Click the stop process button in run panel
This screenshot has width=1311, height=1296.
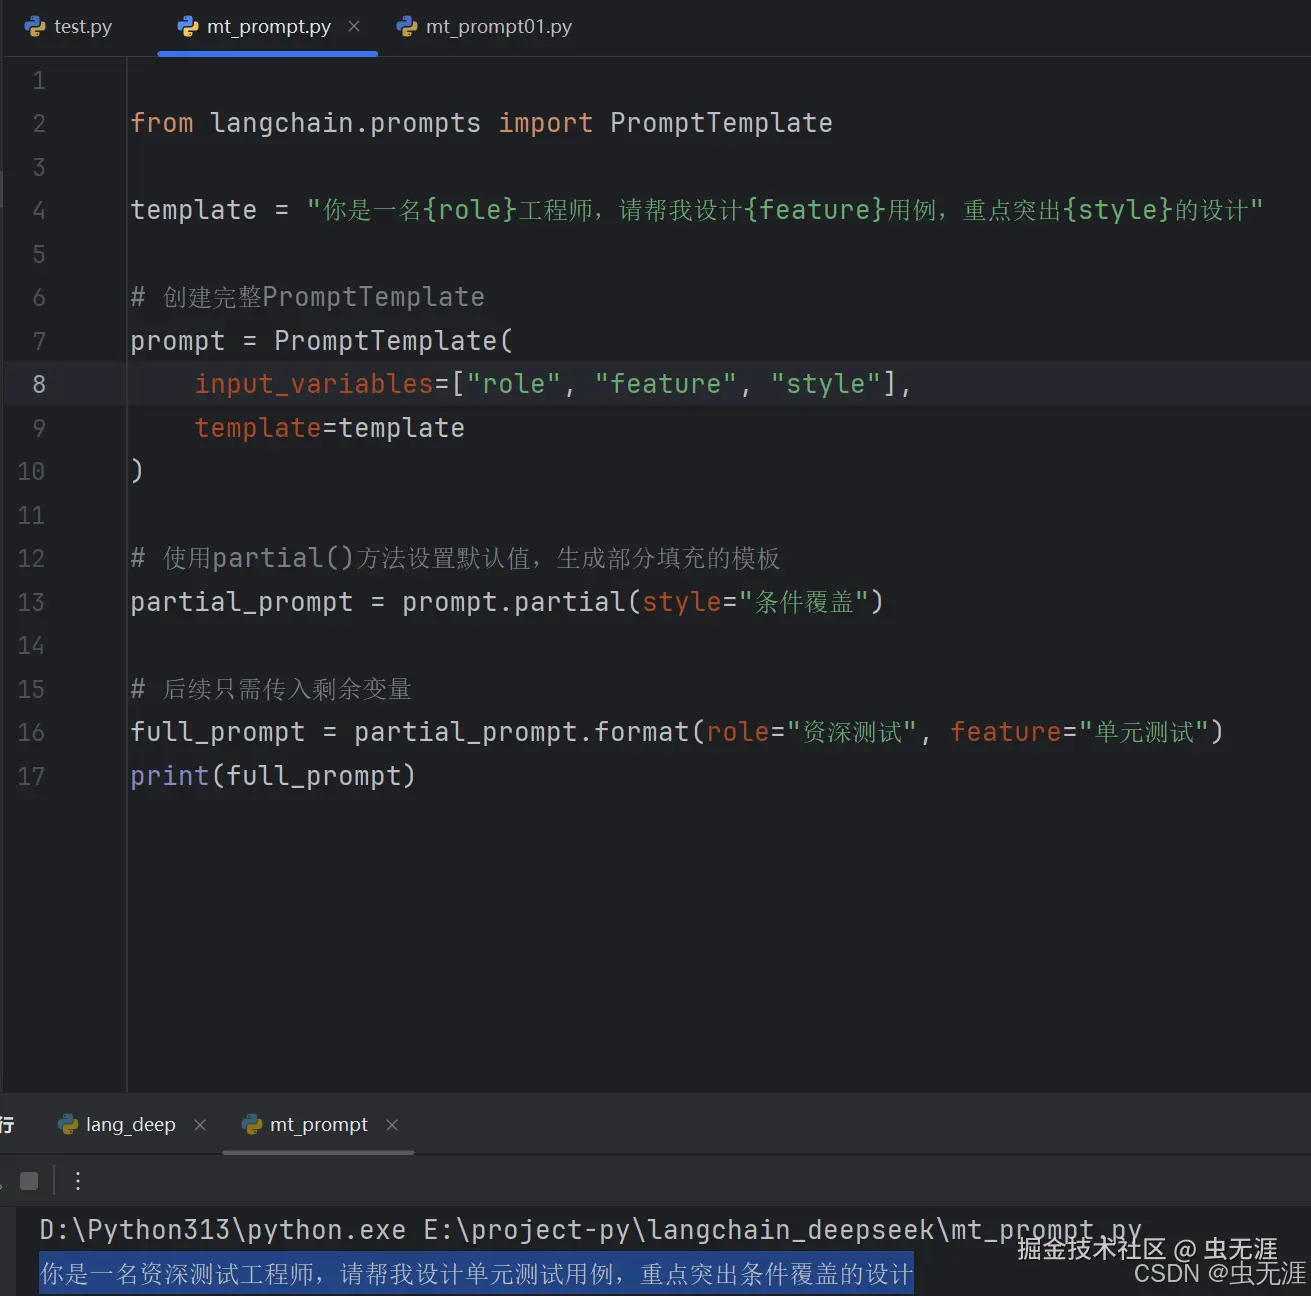(x=29, y=1181)
